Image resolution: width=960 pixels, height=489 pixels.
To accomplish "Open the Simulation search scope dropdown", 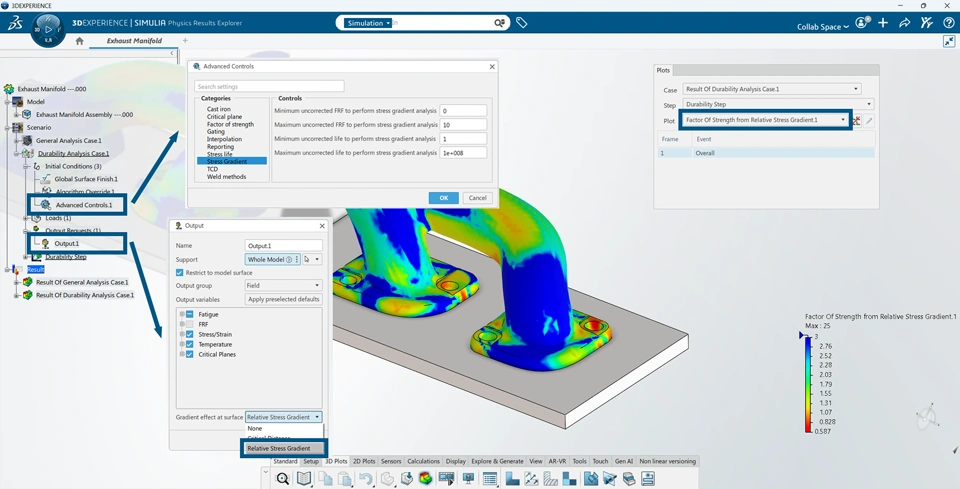I will pyautogui.click(x=367, y=23).
